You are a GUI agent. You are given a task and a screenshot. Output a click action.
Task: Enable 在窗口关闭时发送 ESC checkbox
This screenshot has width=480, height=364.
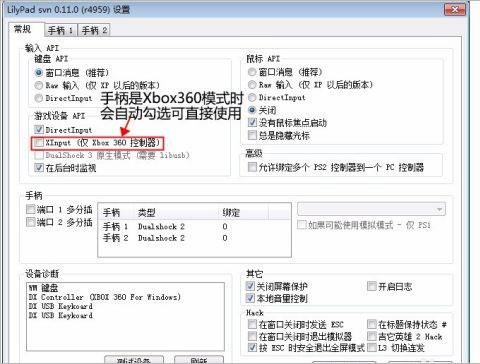point(252,324)
